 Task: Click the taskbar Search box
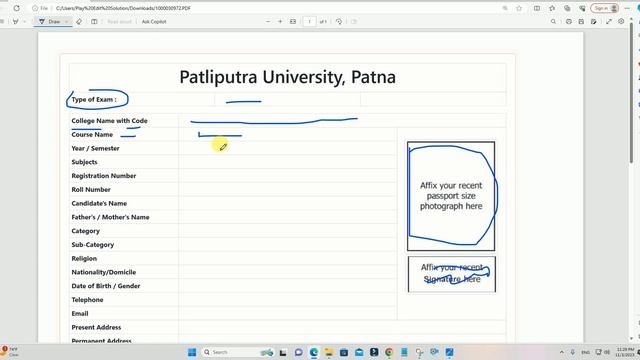point(238,352)
